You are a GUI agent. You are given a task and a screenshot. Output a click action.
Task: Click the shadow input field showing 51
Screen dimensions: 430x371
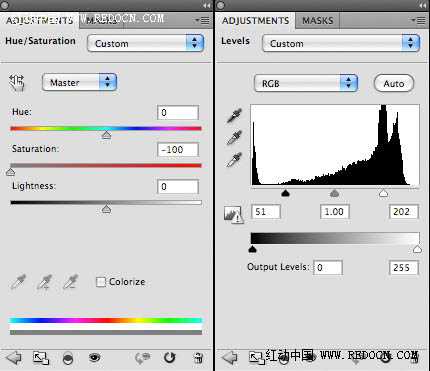[266, 212]
